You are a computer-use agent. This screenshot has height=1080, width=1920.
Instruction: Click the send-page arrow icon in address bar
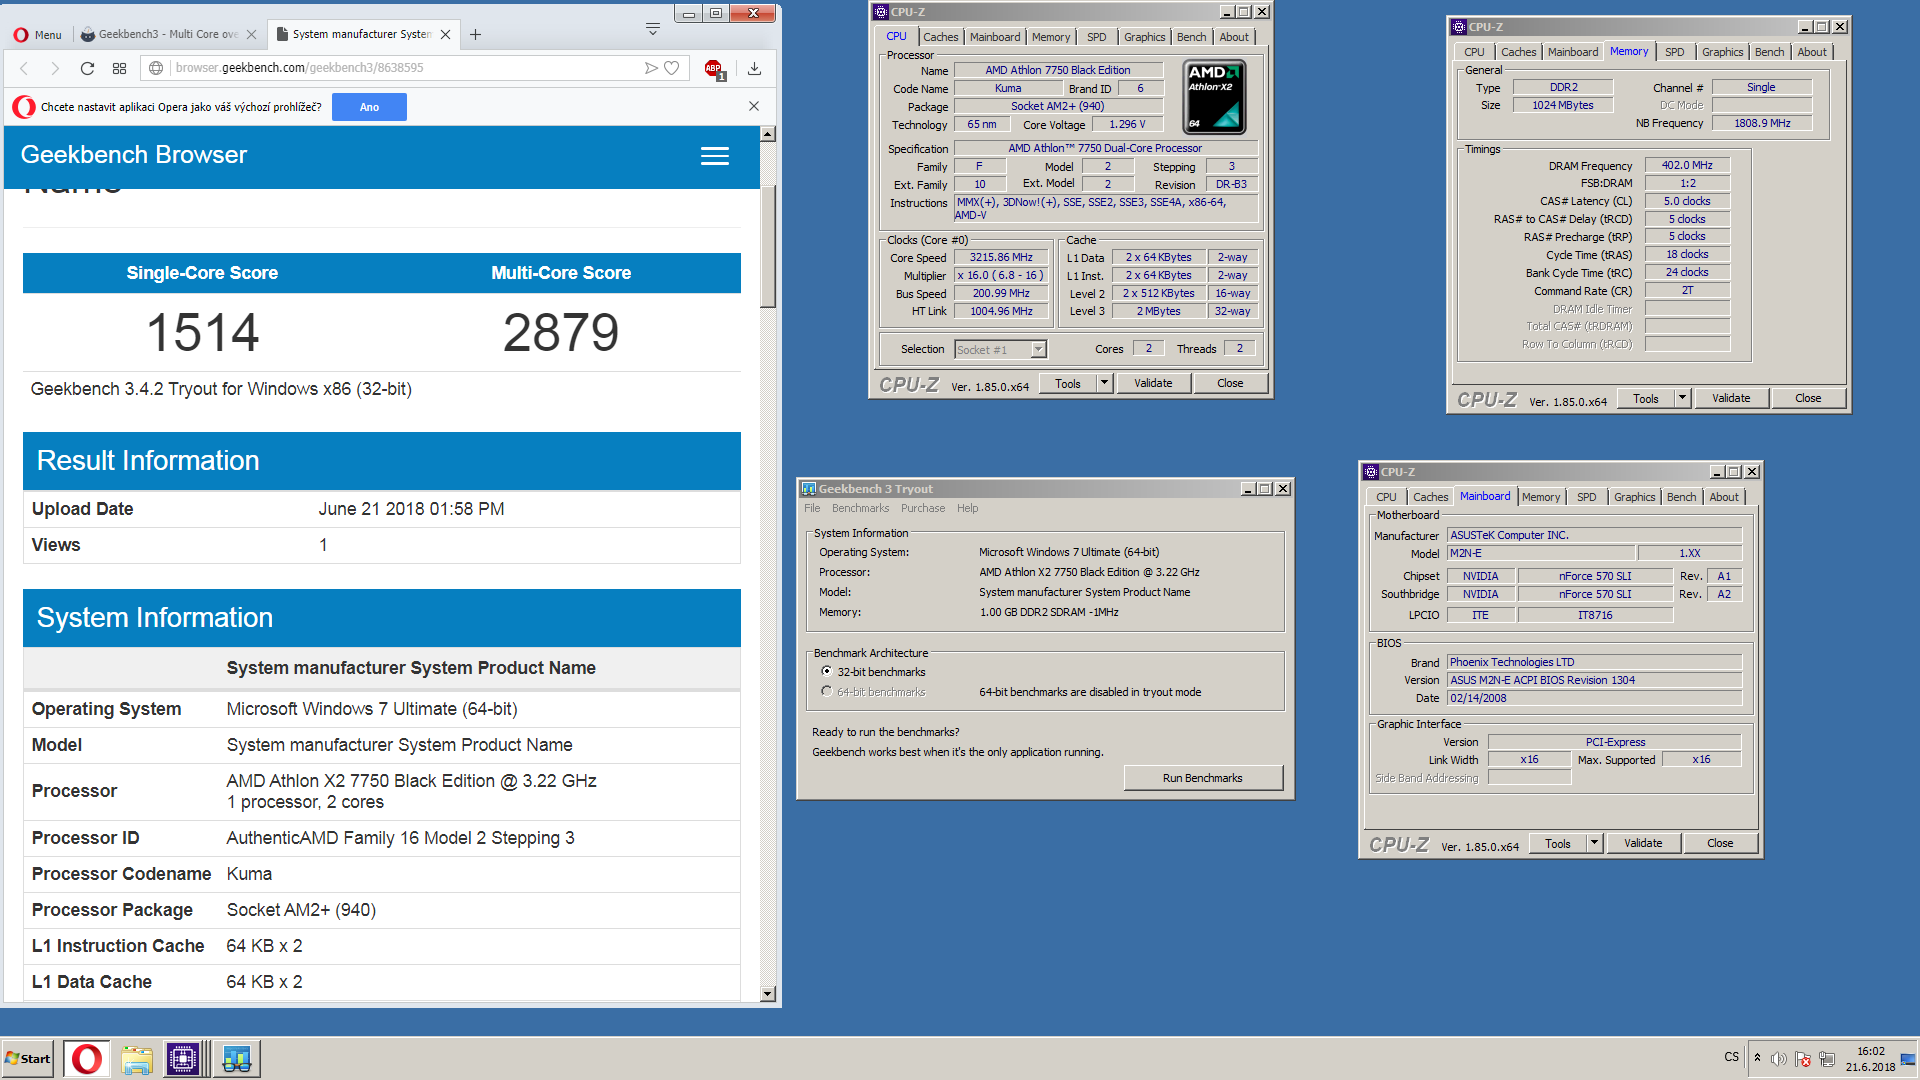[651, 68]
